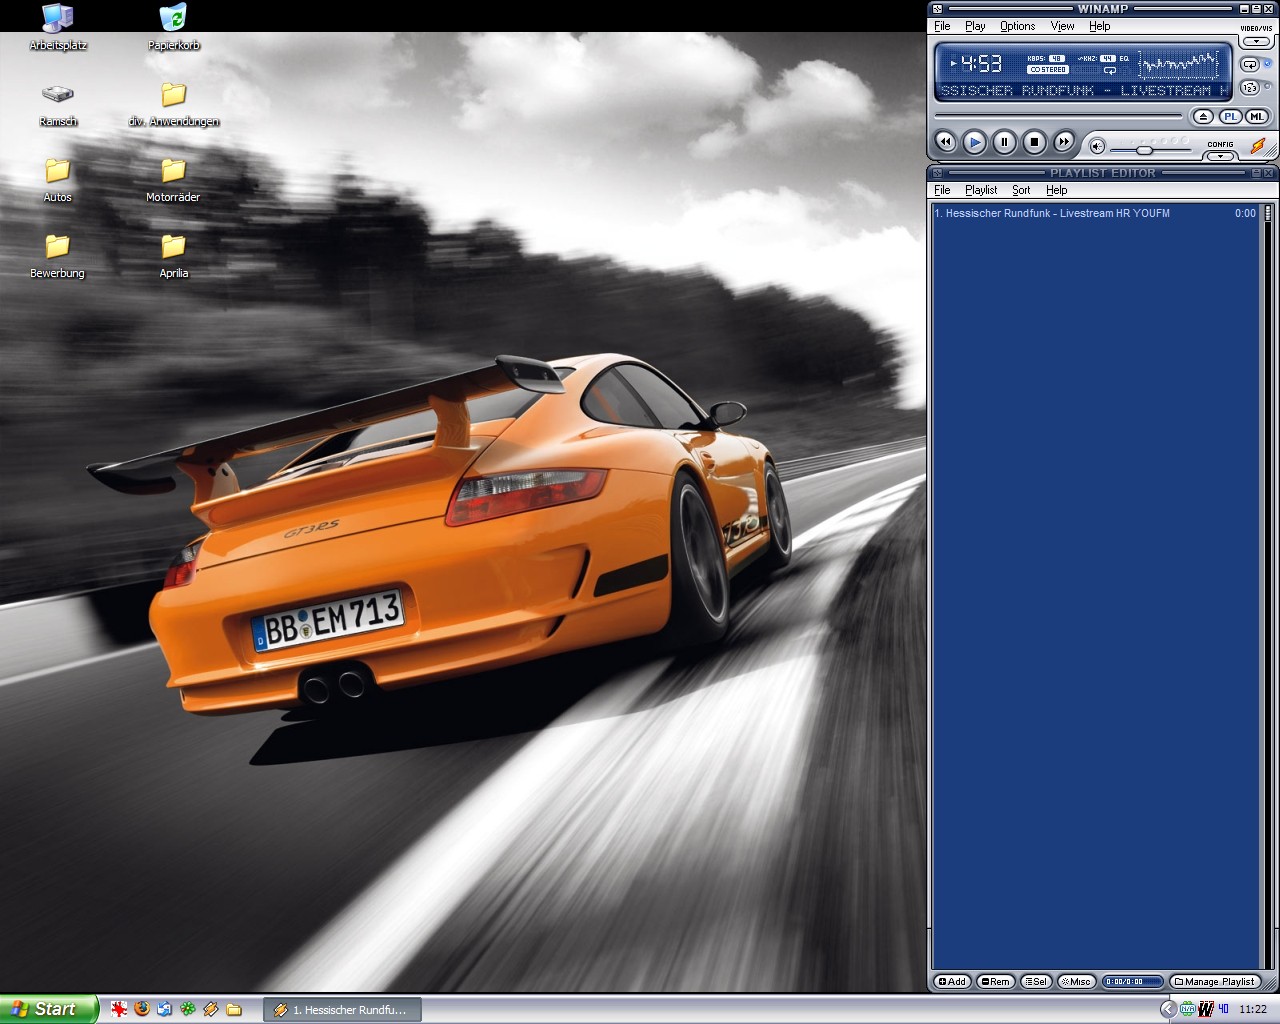Click the spectrum visualization display

click(x=1180, y=64)
